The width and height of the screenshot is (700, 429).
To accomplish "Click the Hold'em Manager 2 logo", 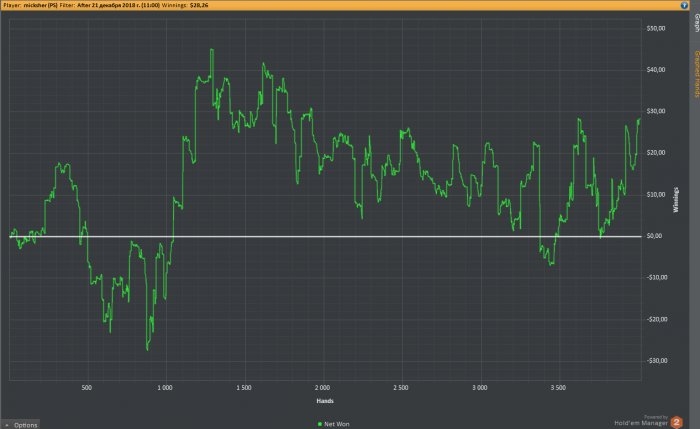I will [676, 422].
